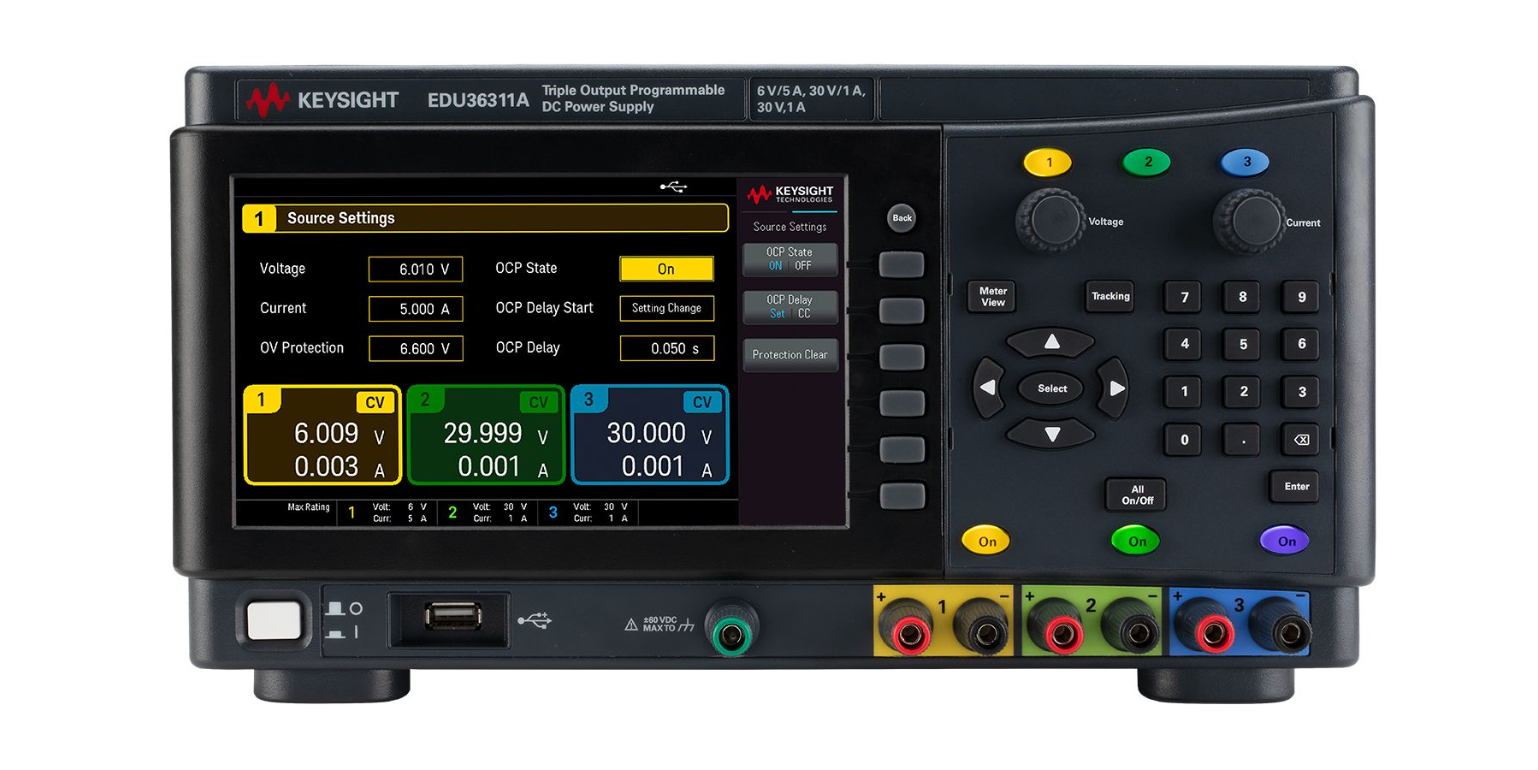Click the Source Settings title bar
Image resolution: width=1538 pixels, height=770 pixels.
pos(485,218)
